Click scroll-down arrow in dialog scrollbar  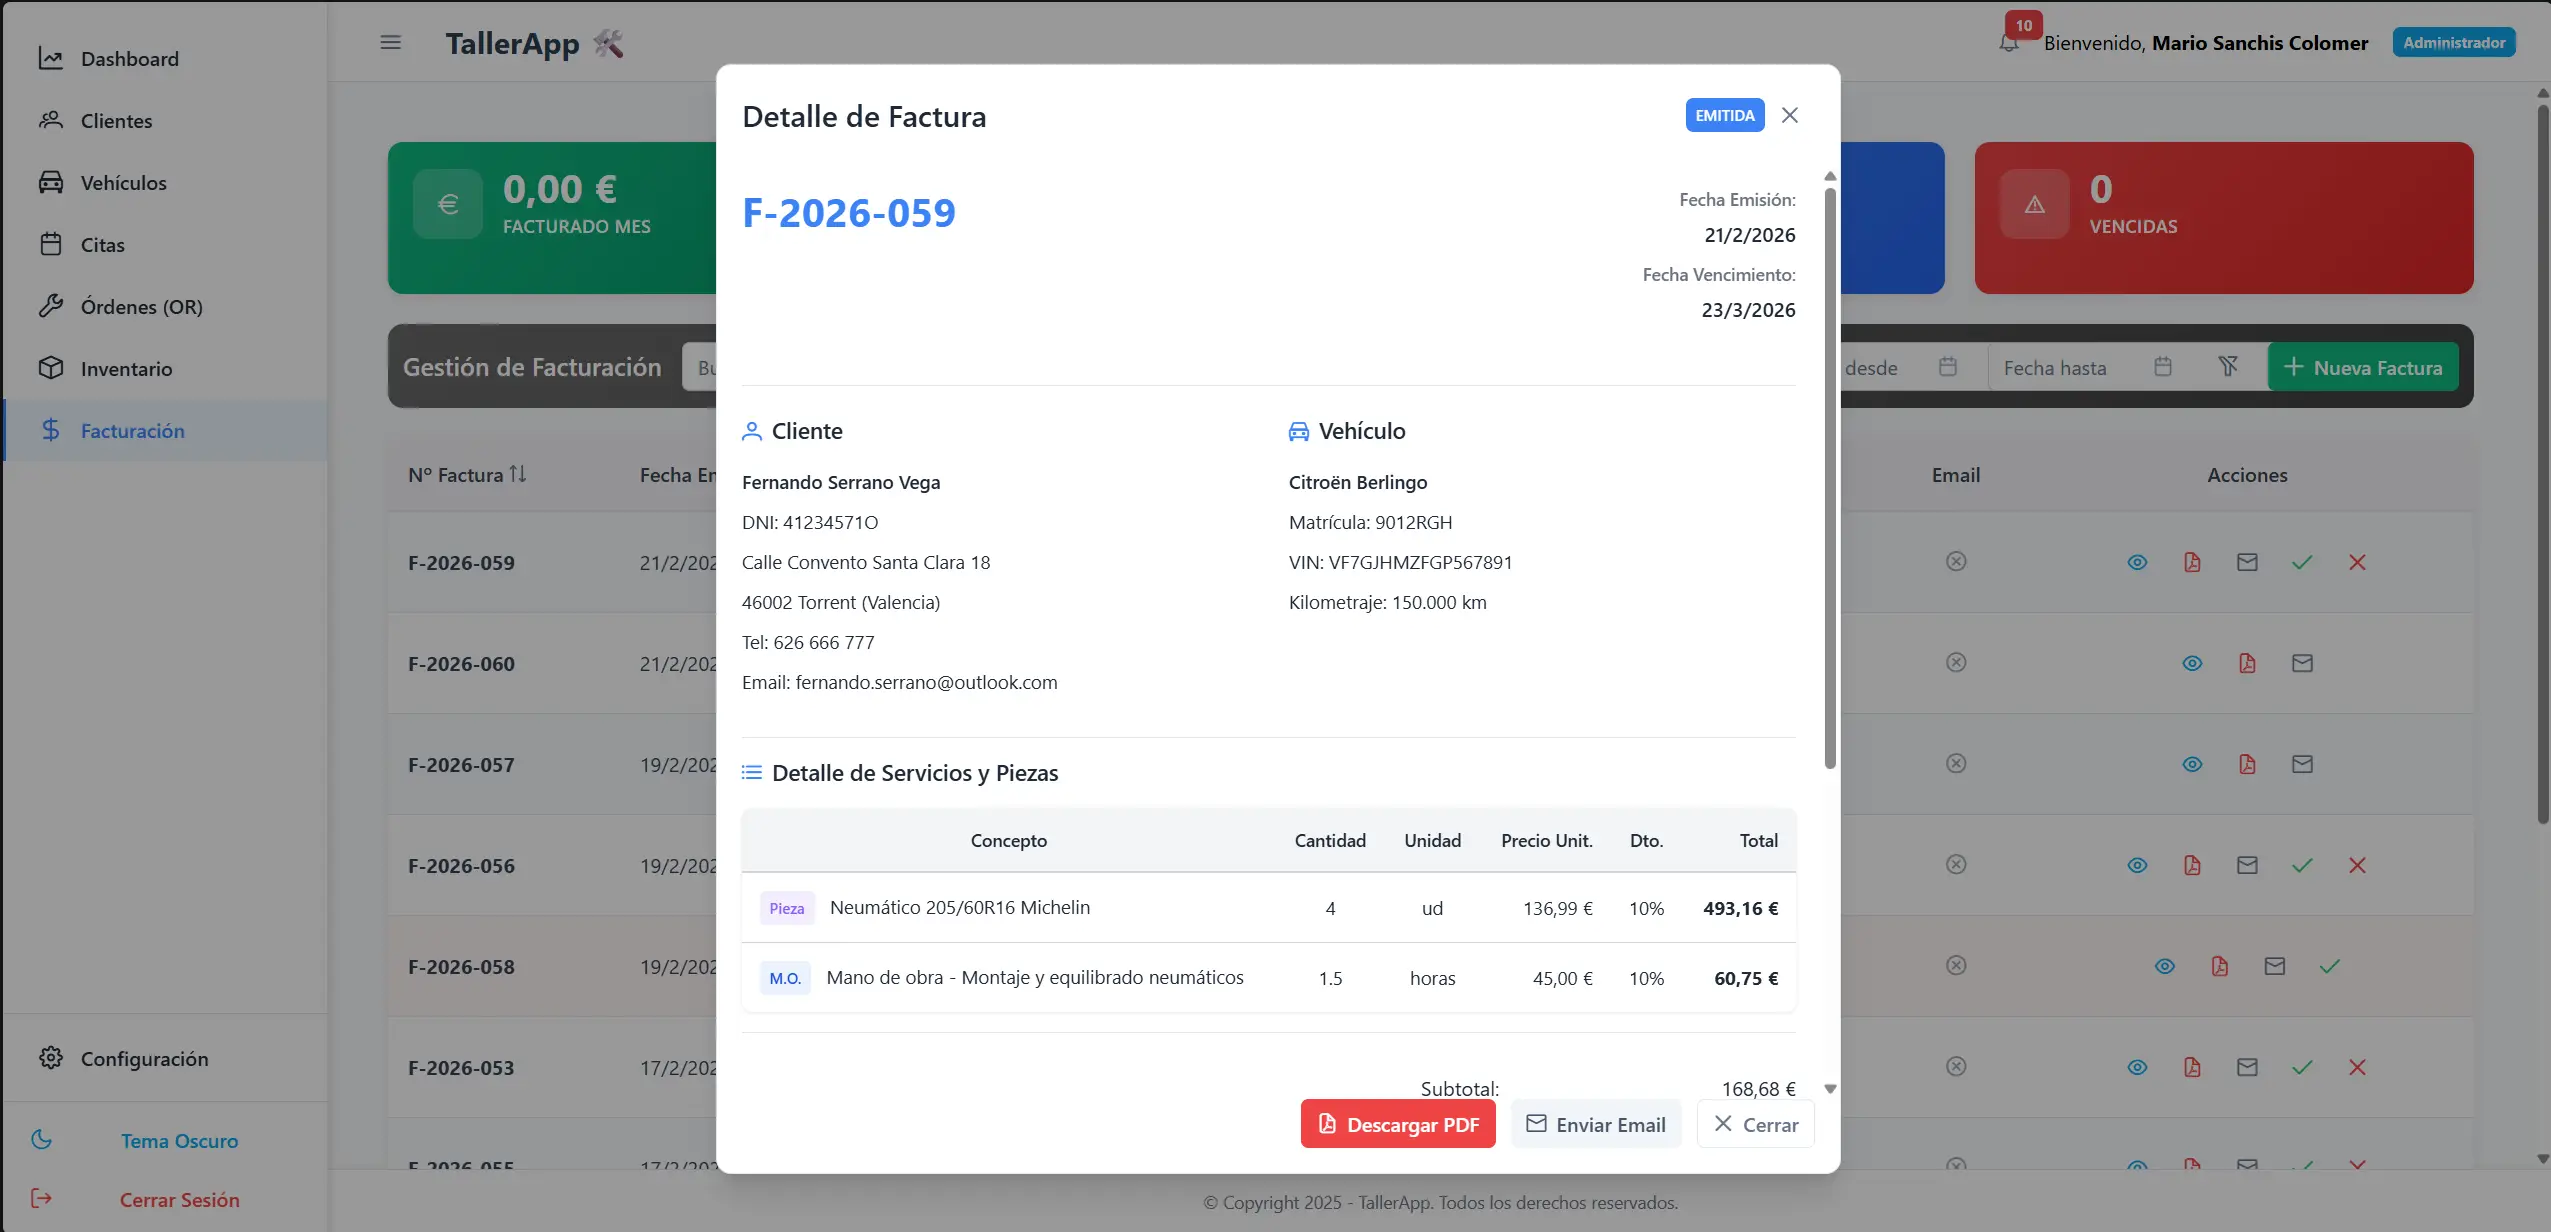tap(1830, 1089)
